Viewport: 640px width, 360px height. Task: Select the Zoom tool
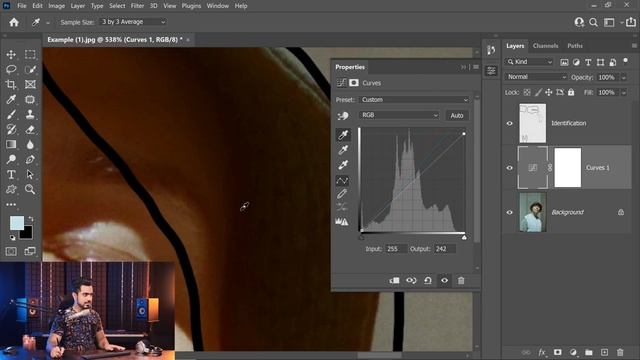pos(30,189)
